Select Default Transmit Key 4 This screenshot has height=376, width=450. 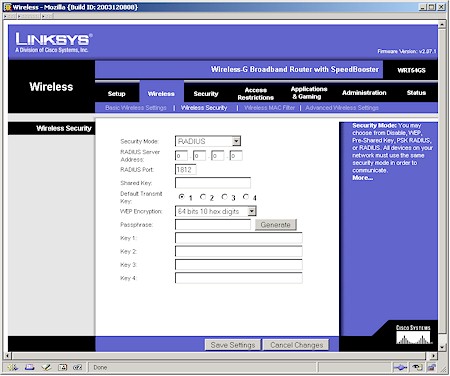pyautogui.click(x=246, y=197)
